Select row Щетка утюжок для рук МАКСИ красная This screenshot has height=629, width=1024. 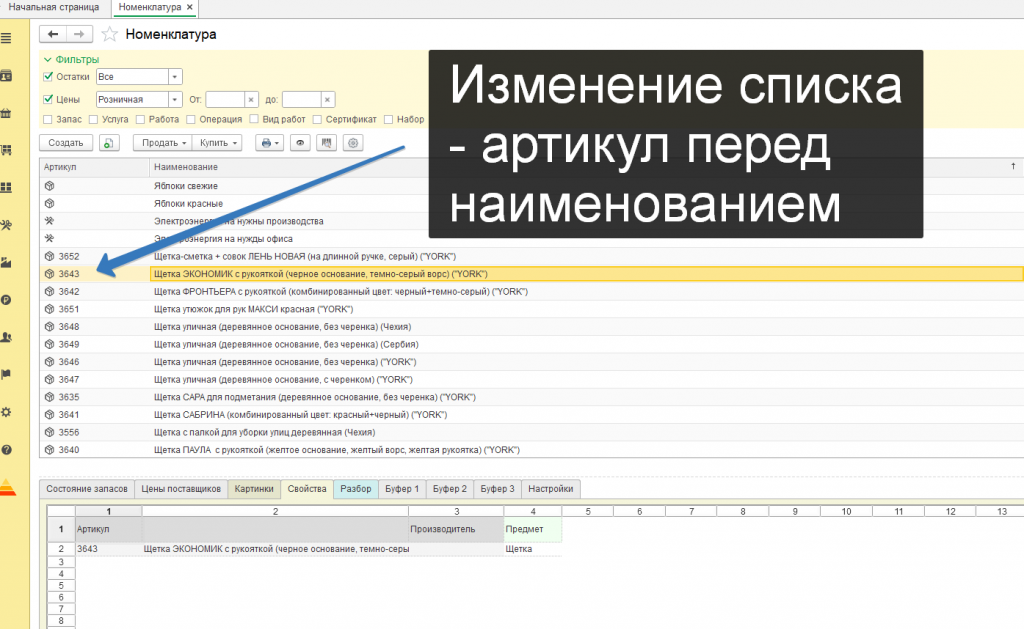[530, 309]
